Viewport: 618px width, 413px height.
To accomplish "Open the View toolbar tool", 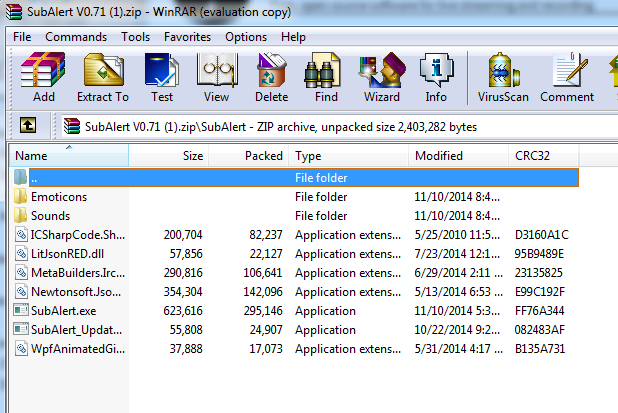I will pyautogui.click(x=217, y=70).
